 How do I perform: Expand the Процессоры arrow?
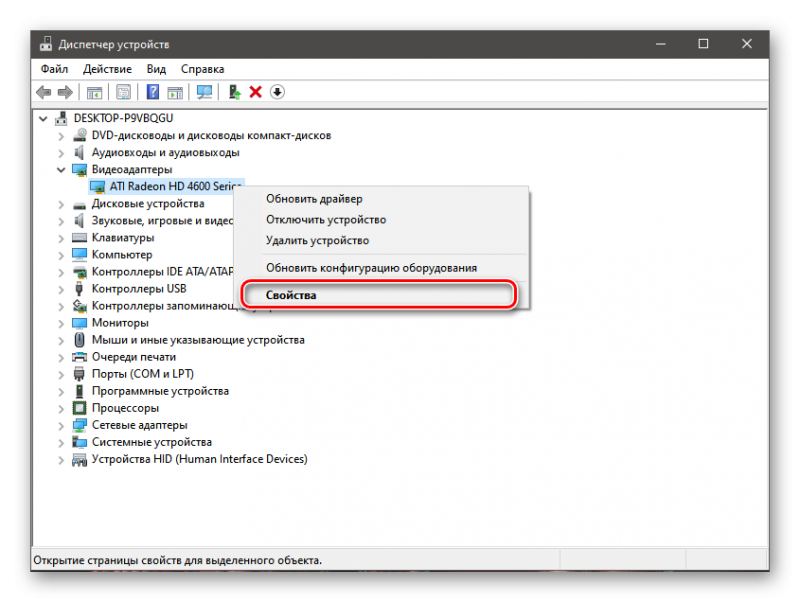coord(61,409)
